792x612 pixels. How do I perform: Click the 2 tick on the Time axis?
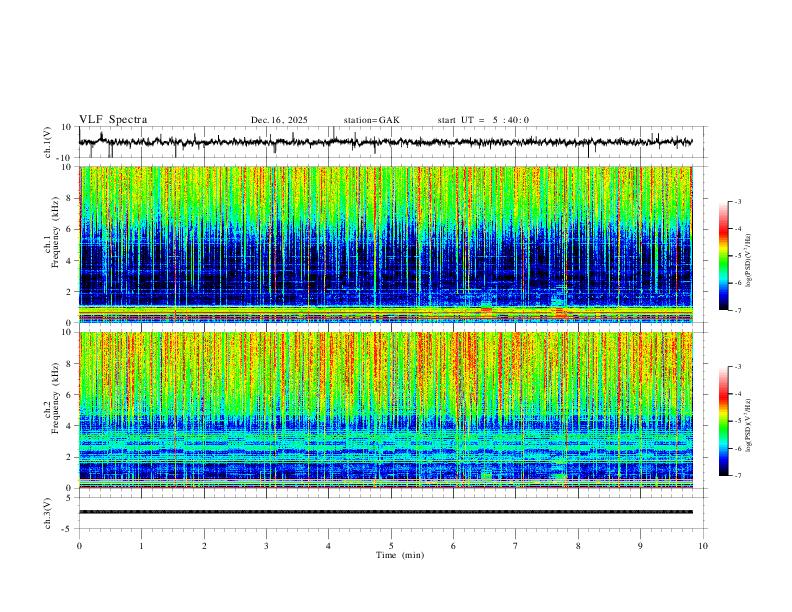tap(204, 546)
